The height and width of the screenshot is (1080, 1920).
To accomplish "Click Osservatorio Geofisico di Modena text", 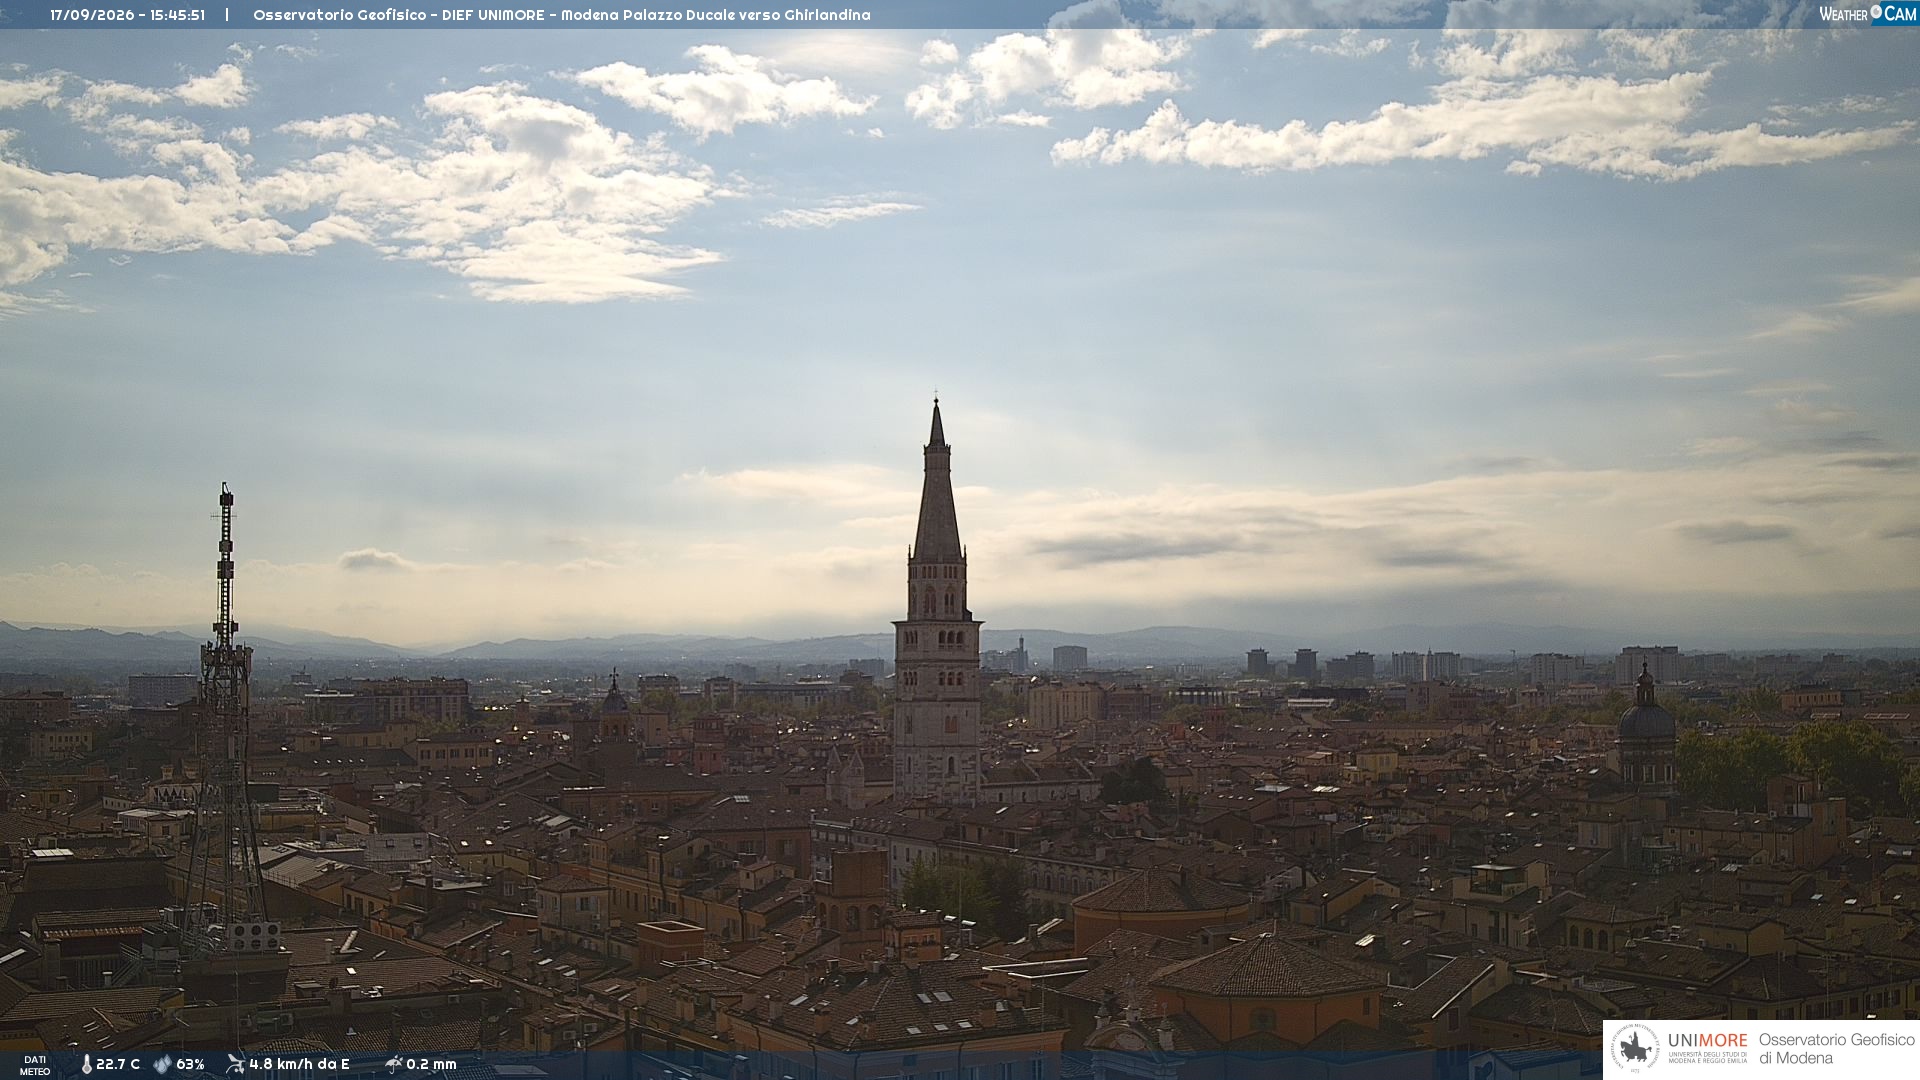I will click(x=1836, y=1049).
